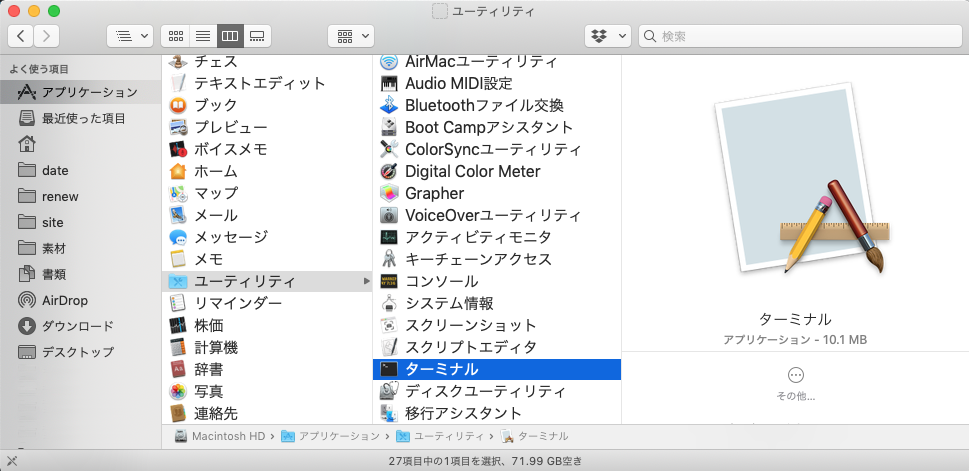
Task: Select the スクリプトエディタ icon
Action: pyautogui.click(x=389, y=347)
